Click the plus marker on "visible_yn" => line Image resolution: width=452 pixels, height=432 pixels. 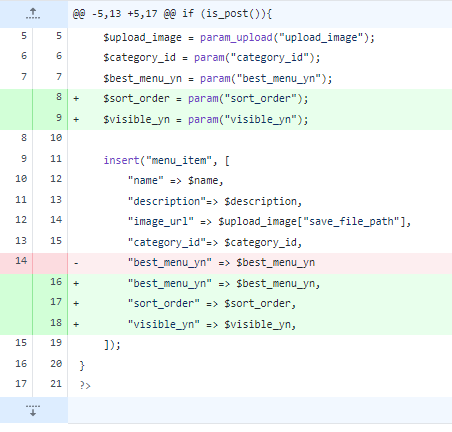click(76, 324)
